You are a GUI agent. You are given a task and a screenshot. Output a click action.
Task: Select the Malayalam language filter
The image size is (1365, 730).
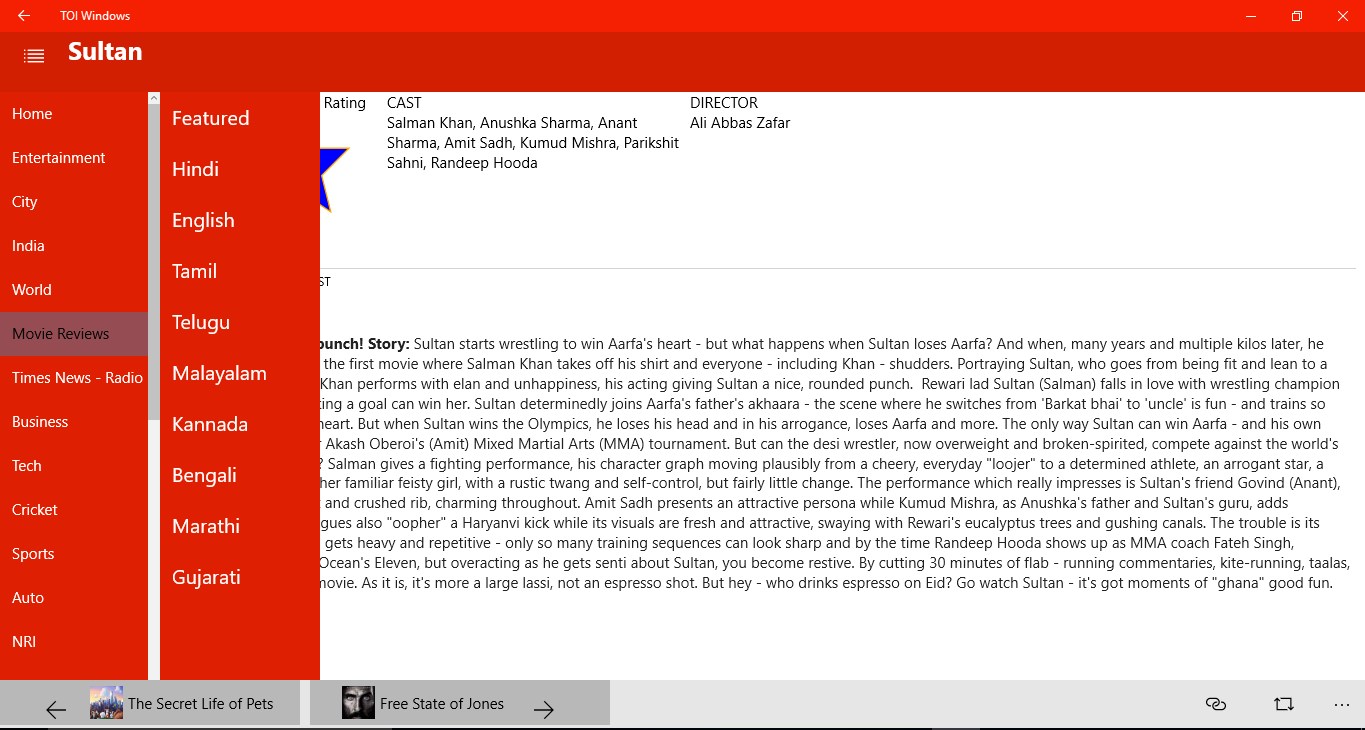coord(219,373)
